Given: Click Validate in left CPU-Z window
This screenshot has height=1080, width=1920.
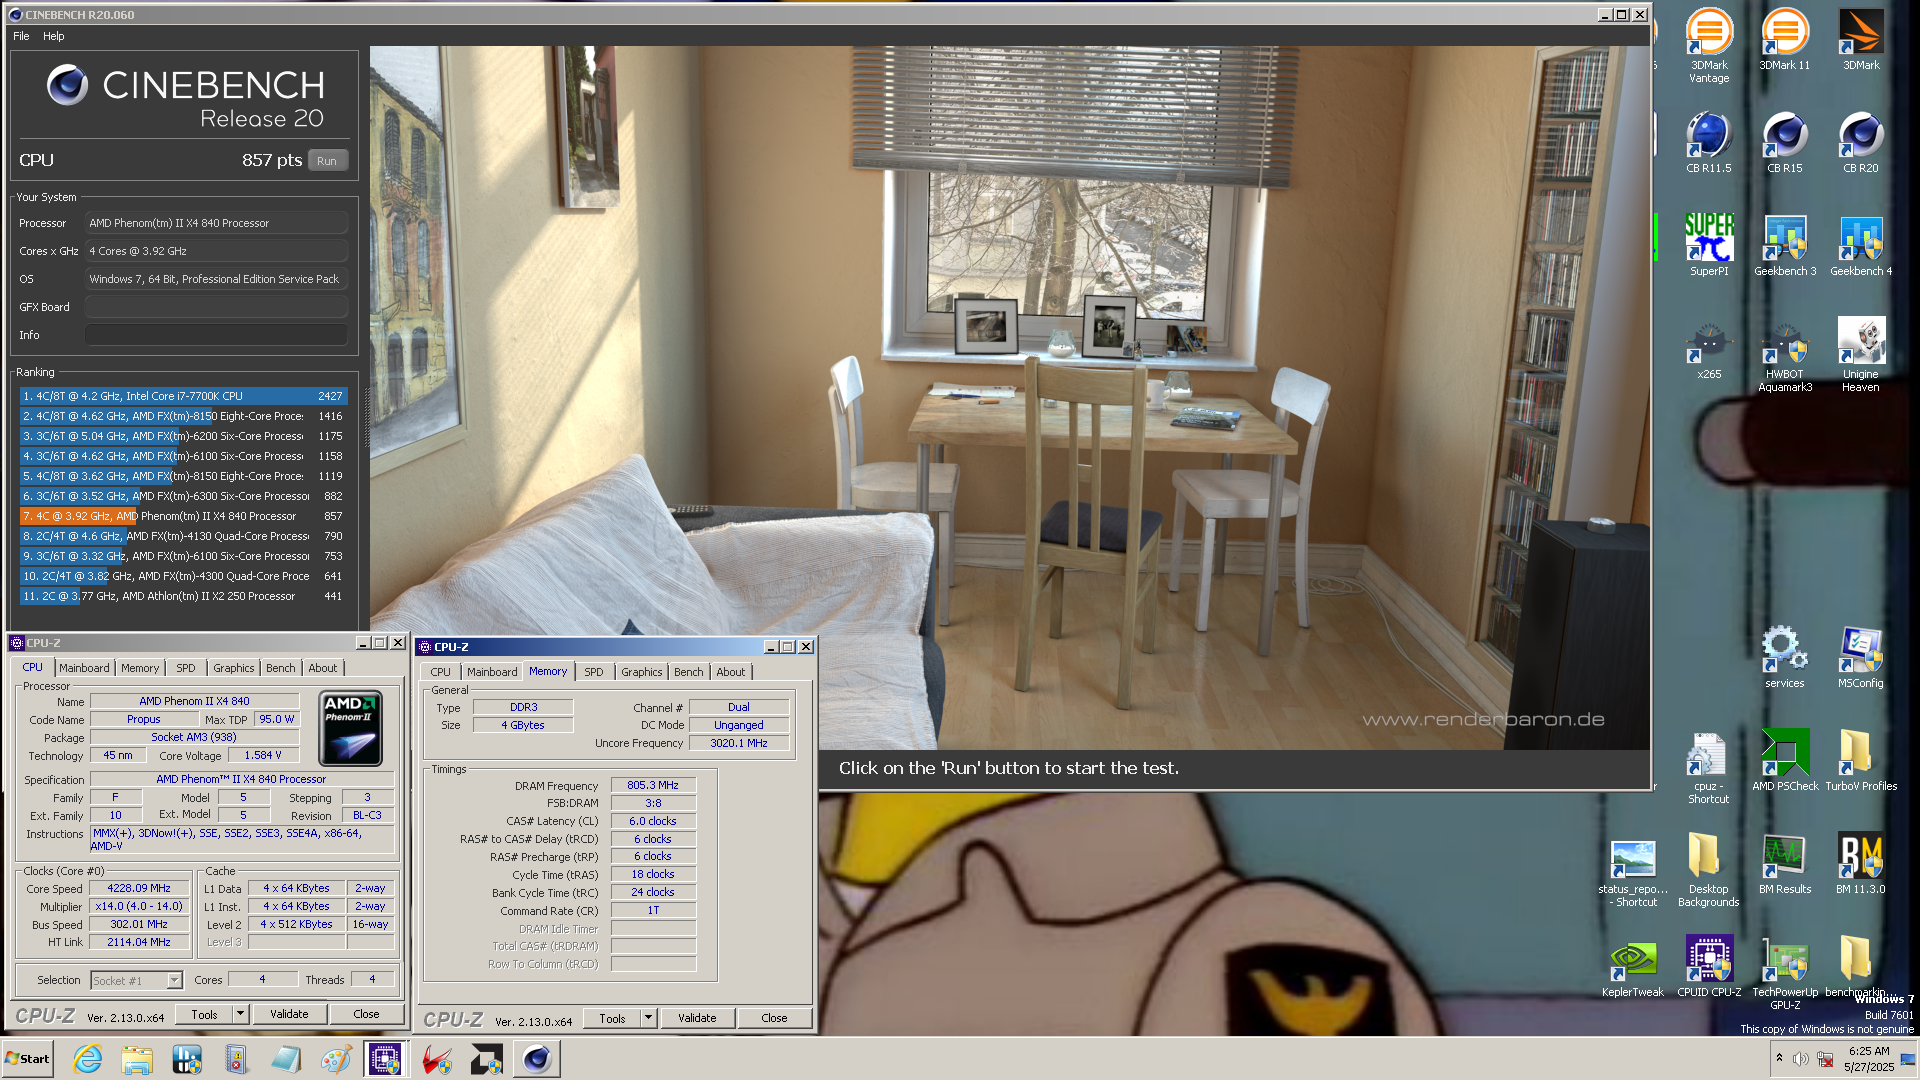Looking at the screenshot, I should click(289, 1014).
